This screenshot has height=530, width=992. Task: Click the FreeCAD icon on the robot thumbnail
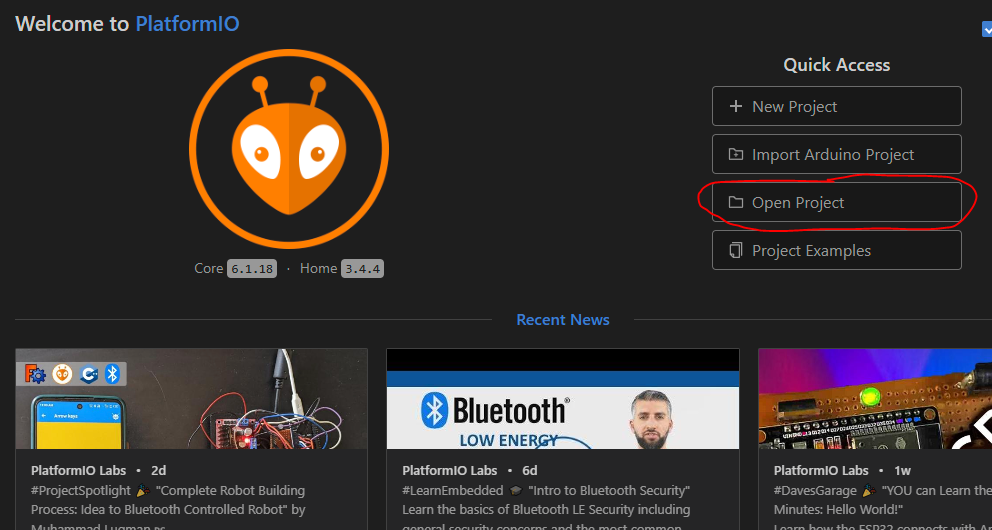pos(35,374)
